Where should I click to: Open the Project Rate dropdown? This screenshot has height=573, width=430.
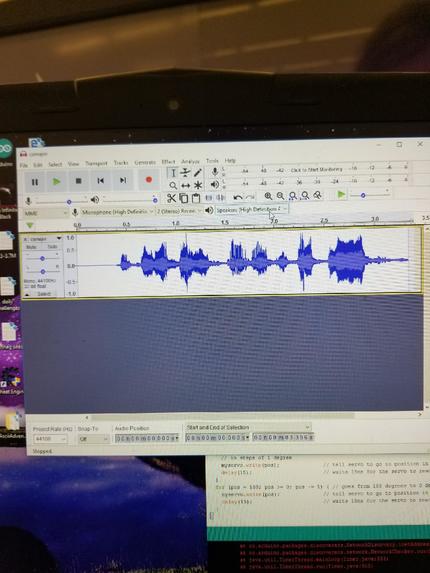click(x=50, y=439)
